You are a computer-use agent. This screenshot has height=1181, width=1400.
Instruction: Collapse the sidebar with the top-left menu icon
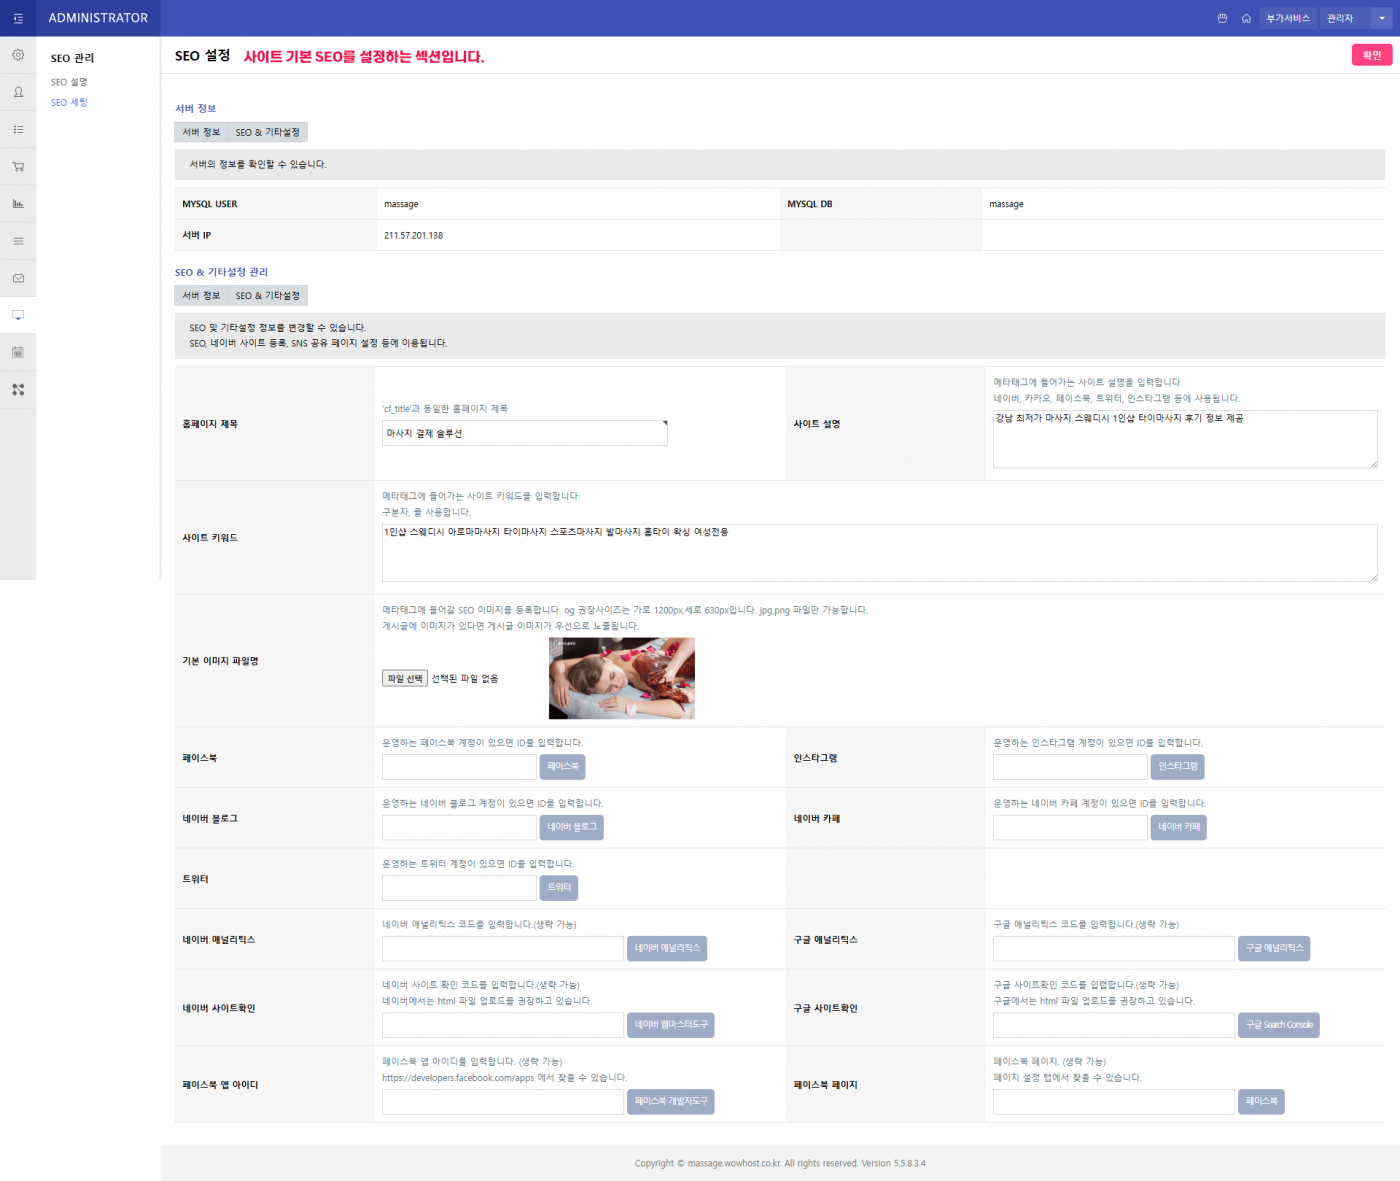pyautogui.click(x=18, y=18)
